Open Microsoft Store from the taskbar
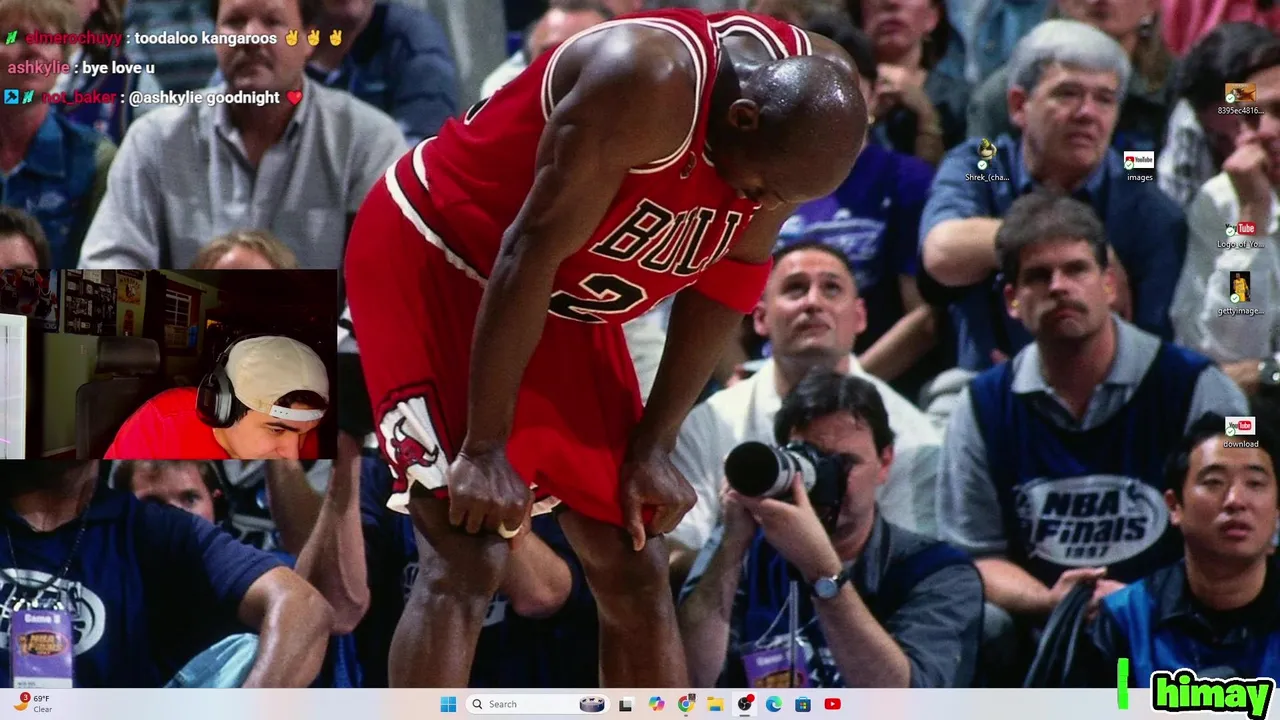1280x720 pixels. pyautogui.click(x=803, y=704)
